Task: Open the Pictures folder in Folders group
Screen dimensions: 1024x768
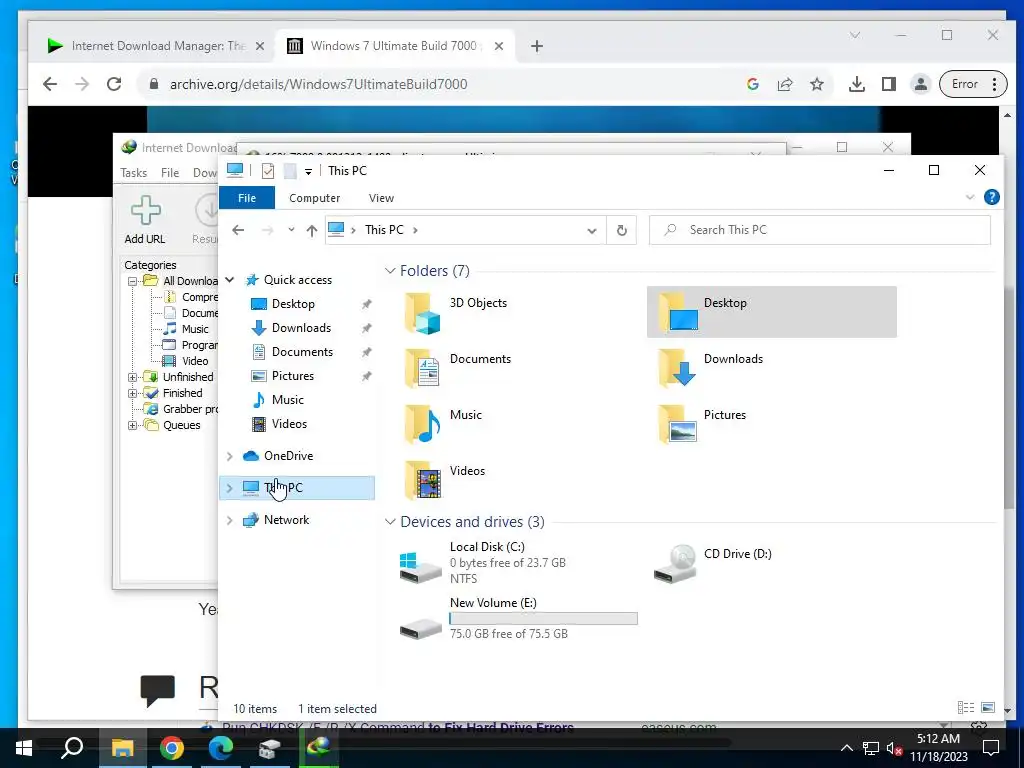Action: click(x=771, y=424)
